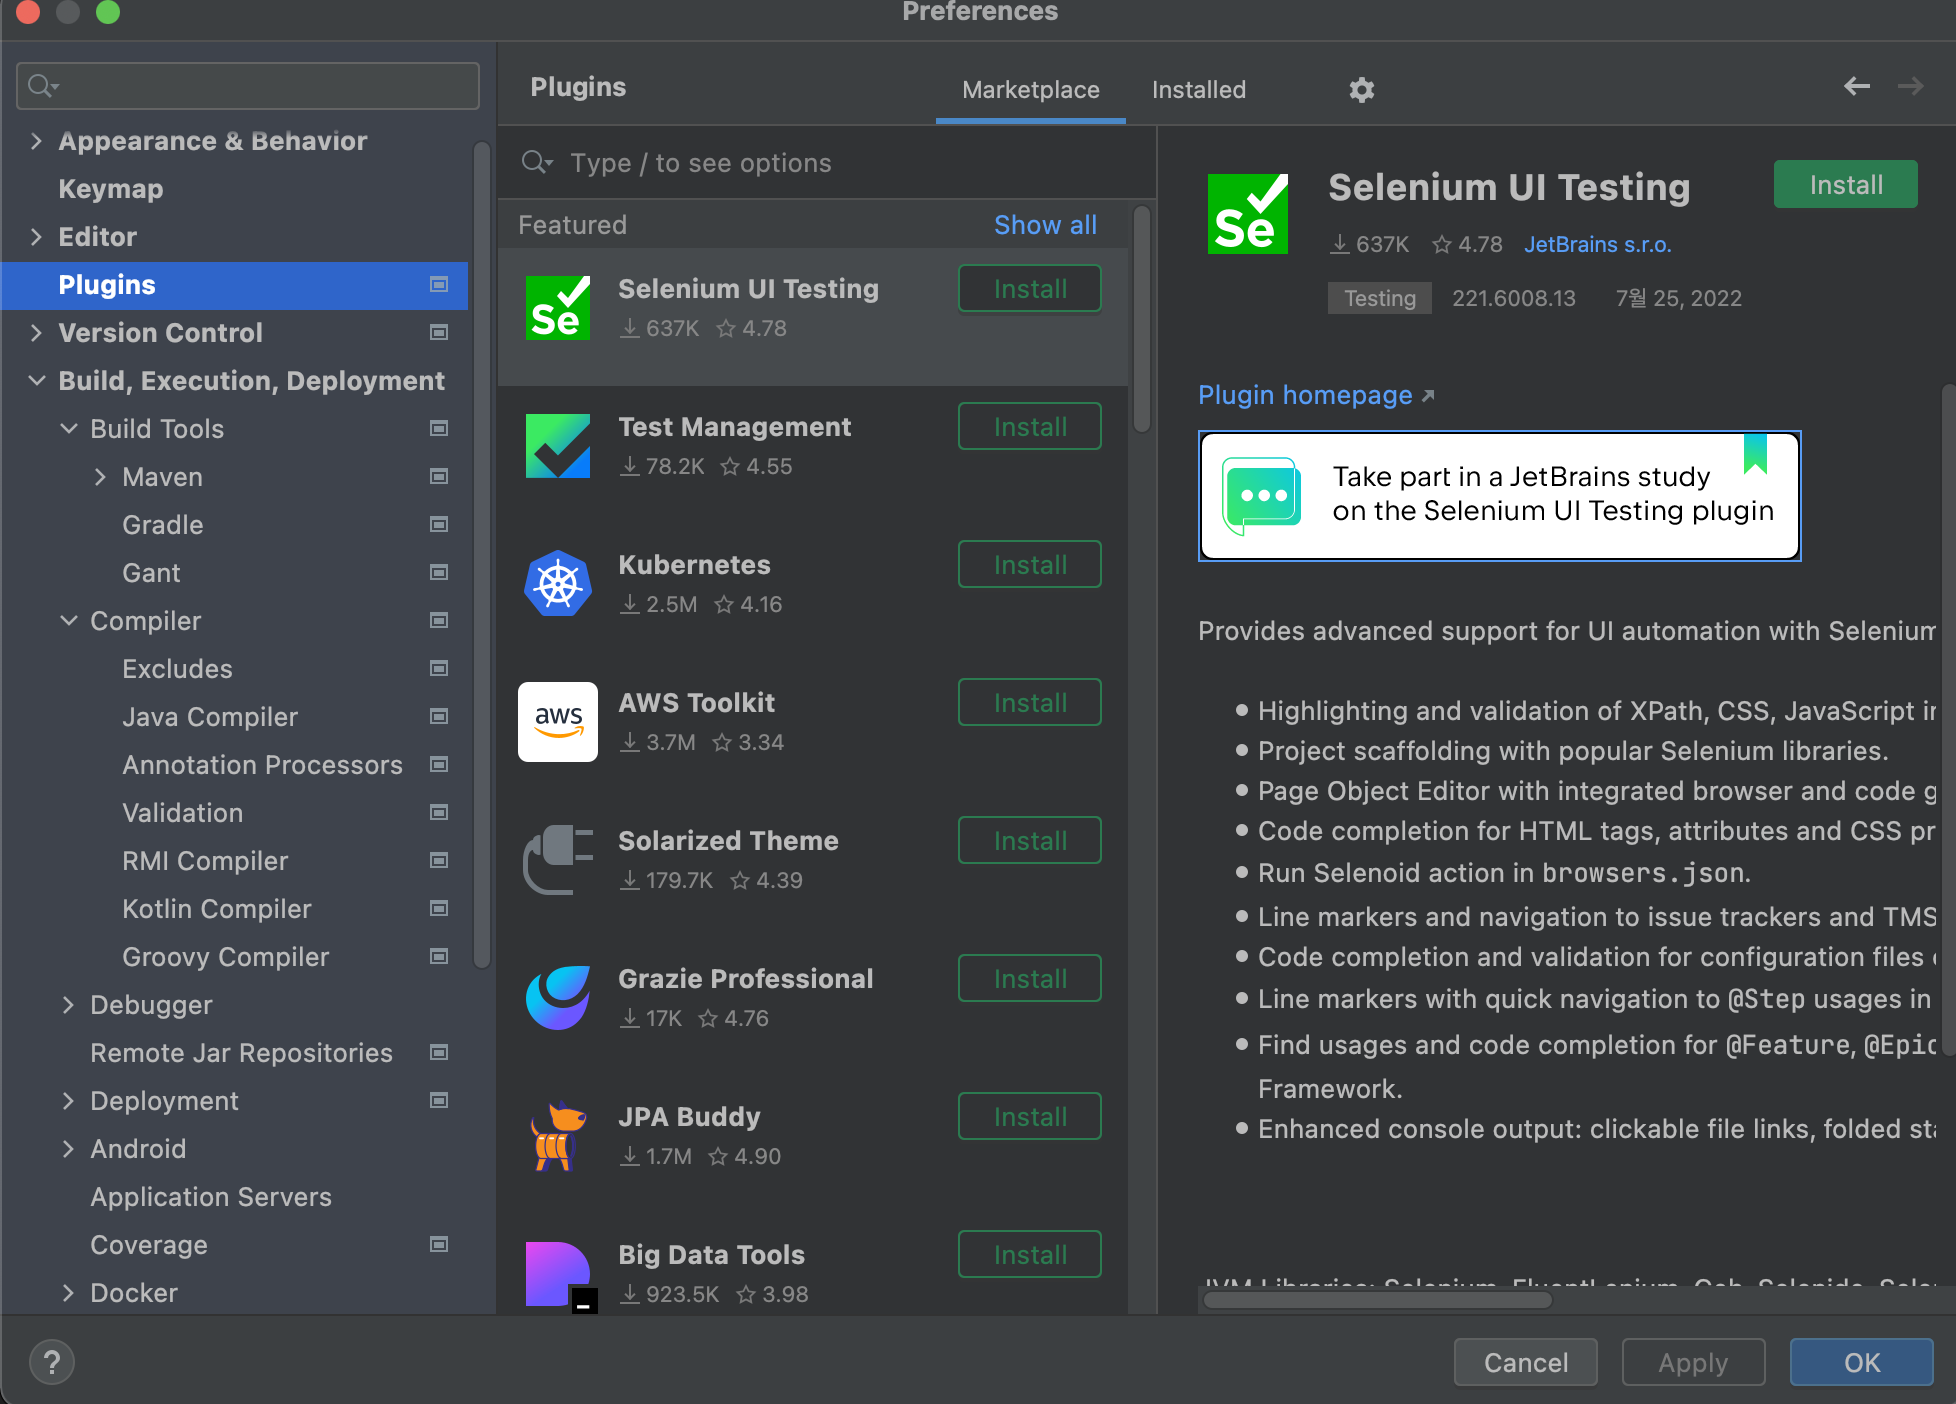Click the OK button

(1861, 1362)
